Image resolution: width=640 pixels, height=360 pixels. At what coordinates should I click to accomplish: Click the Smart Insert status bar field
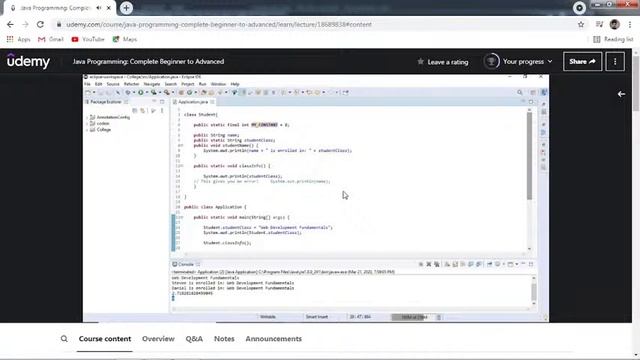coord(317,317)
